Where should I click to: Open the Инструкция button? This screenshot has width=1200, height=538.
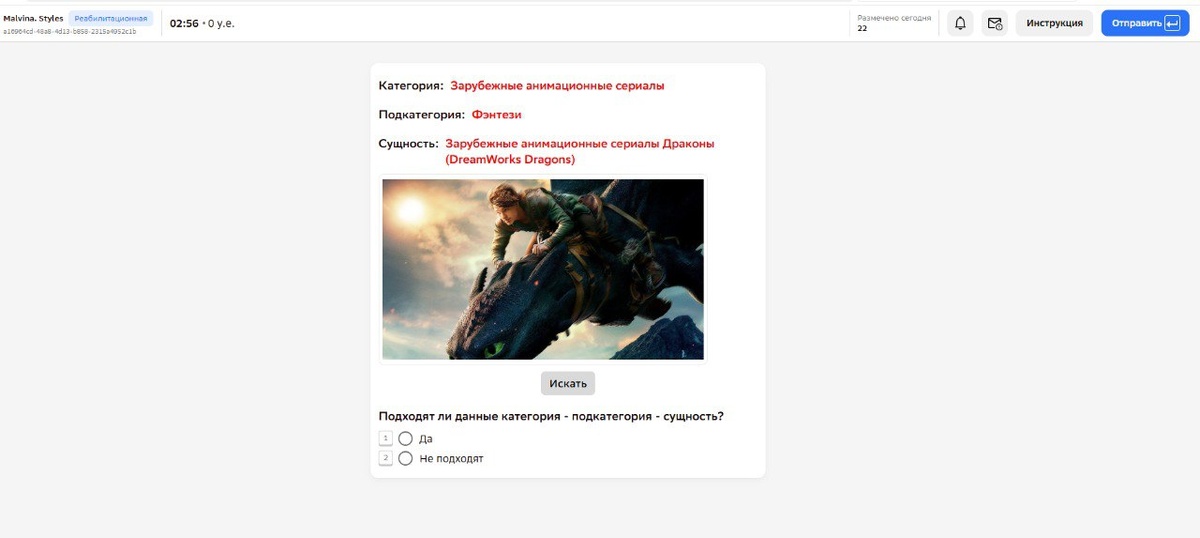click(1054, 23)
